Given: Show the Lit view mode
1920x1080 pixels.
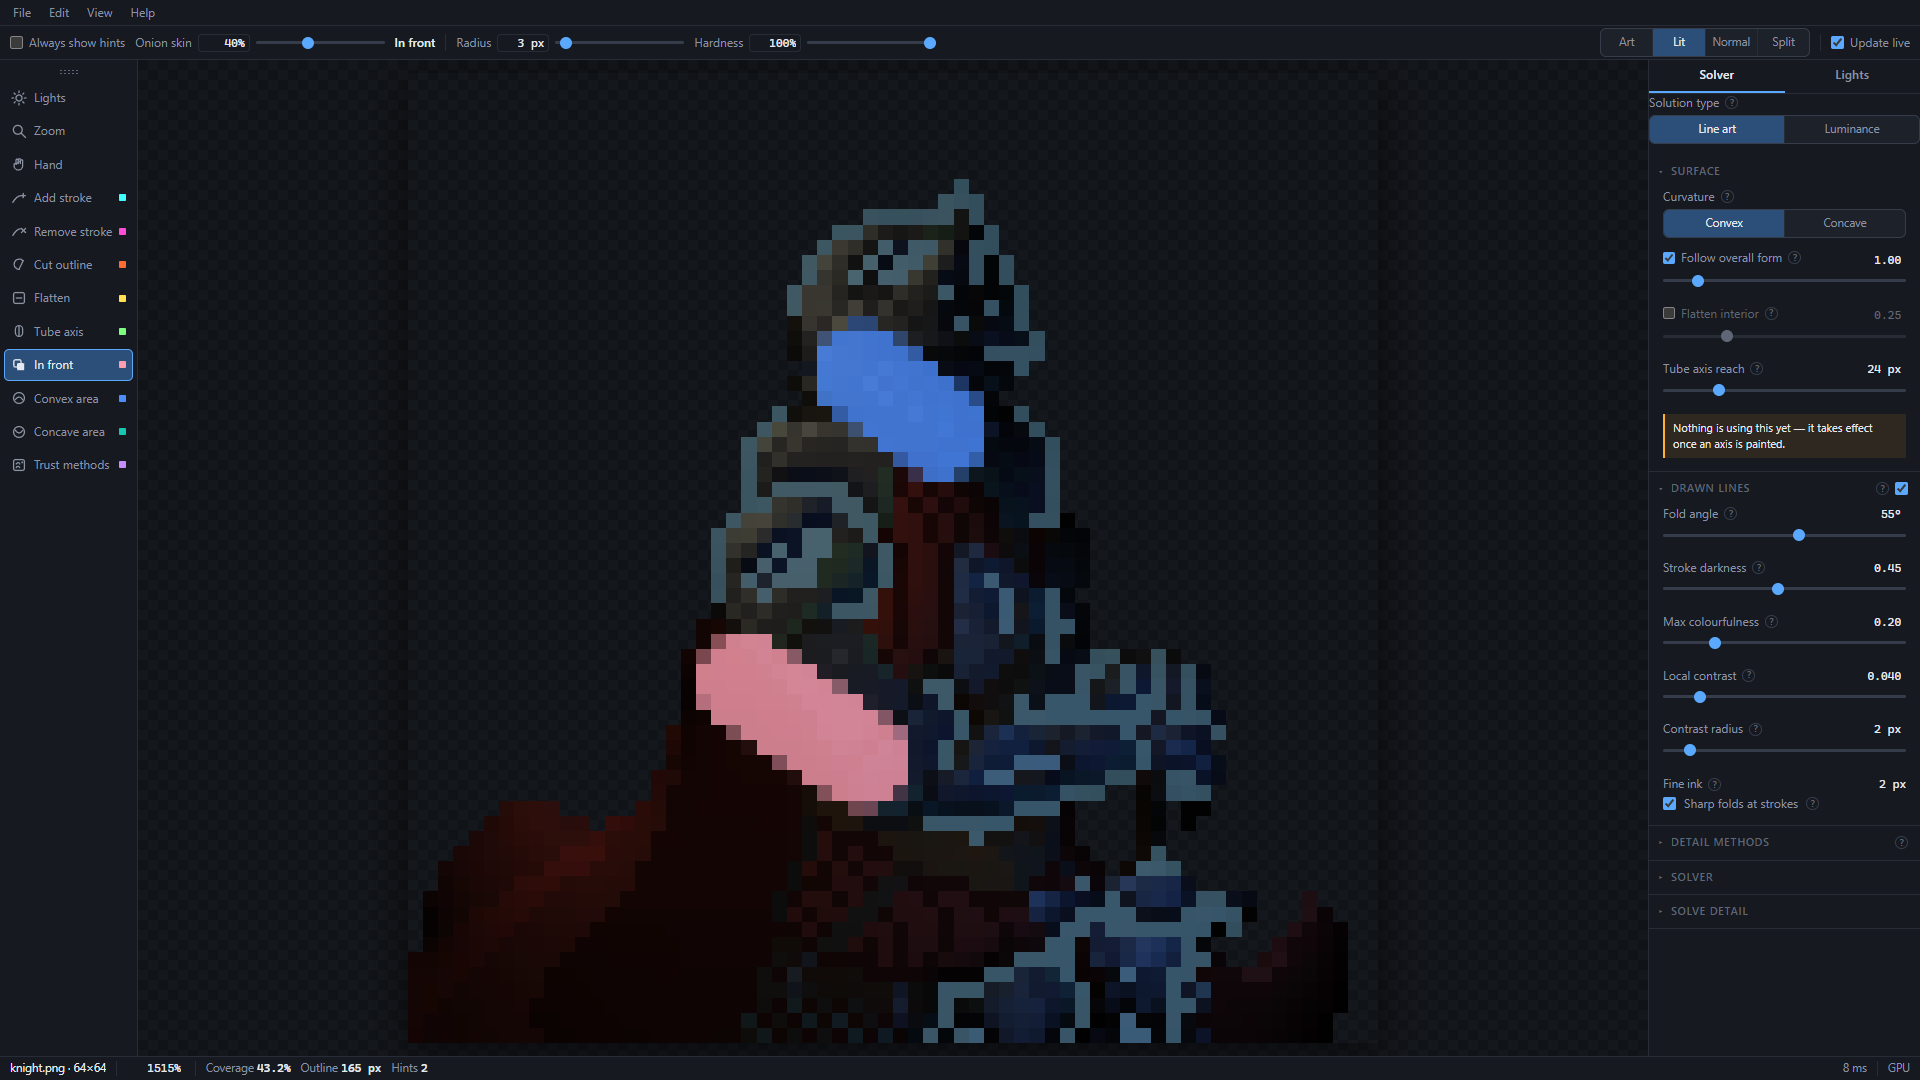Looking at the screenshot, I should (x=1679, y=42).
